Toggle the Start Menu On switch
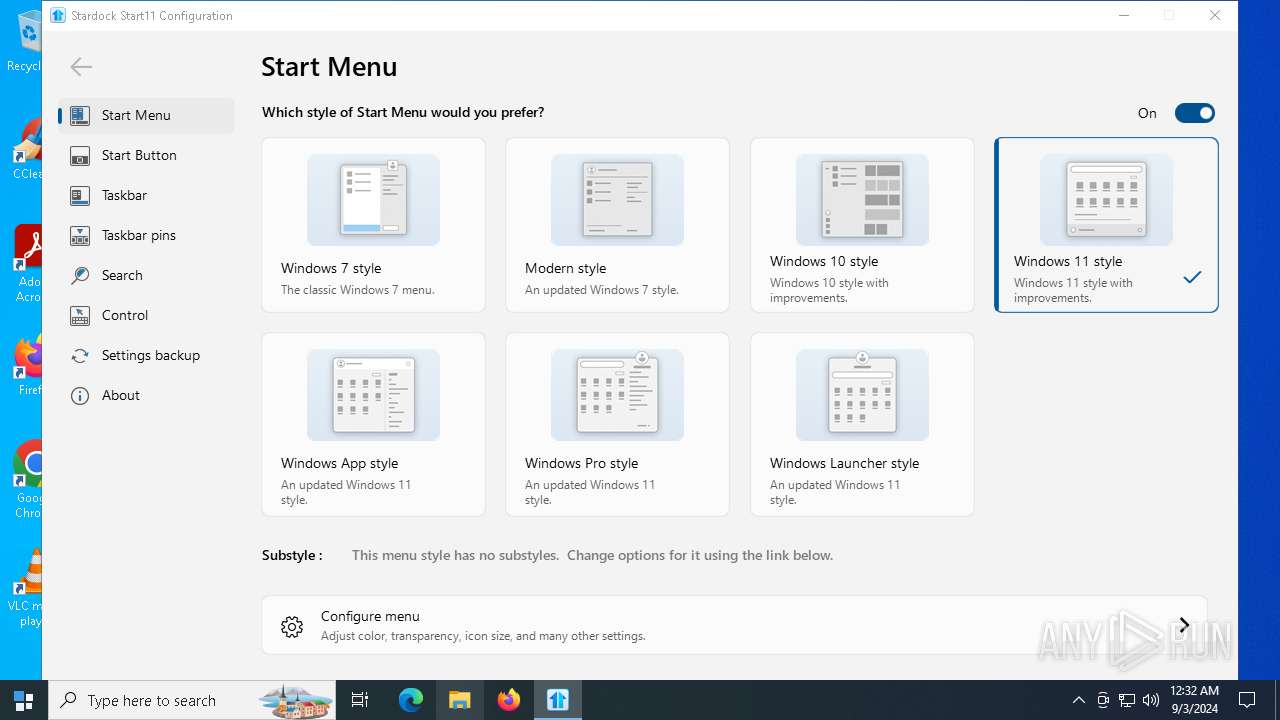1280x720 pixels. click(1194, 113)
